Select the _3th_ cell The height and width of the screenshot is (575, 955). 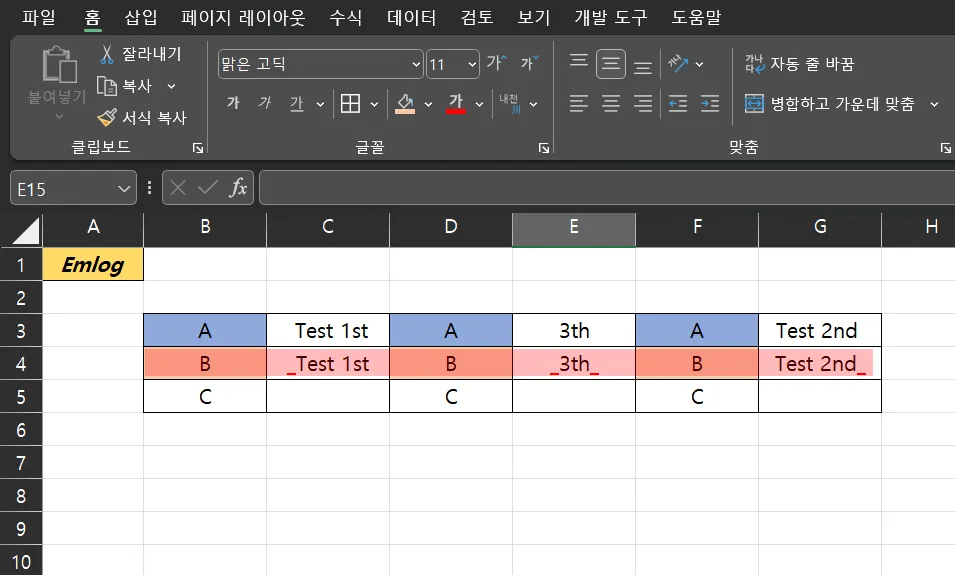coord(574,364)
